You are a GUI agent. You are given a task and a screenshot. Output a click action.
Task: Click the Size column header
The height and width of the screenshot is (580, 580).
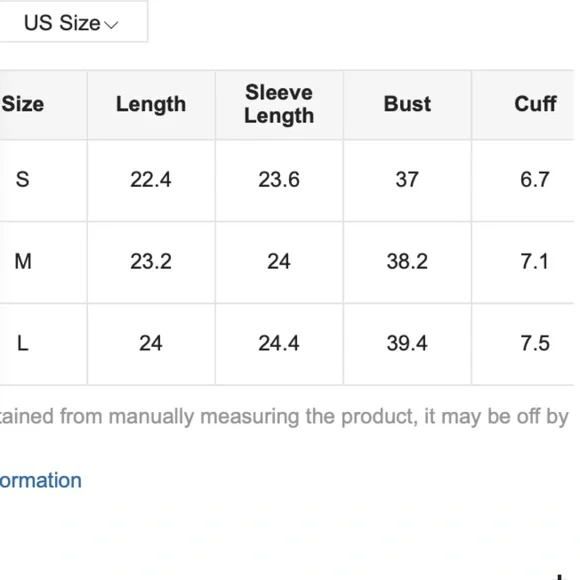coord(23,104)
